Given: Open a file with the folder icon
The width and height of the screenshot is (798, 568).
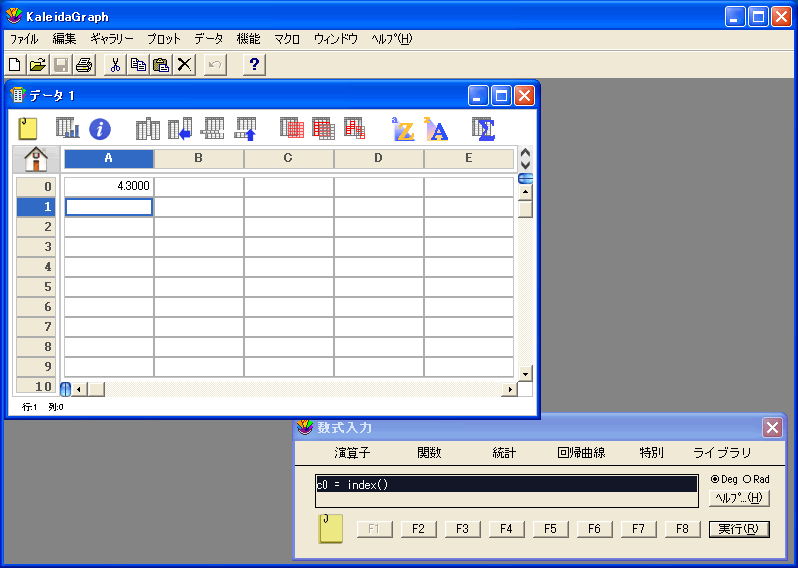Looking at the screenshot, I should (x=38, y=65).
